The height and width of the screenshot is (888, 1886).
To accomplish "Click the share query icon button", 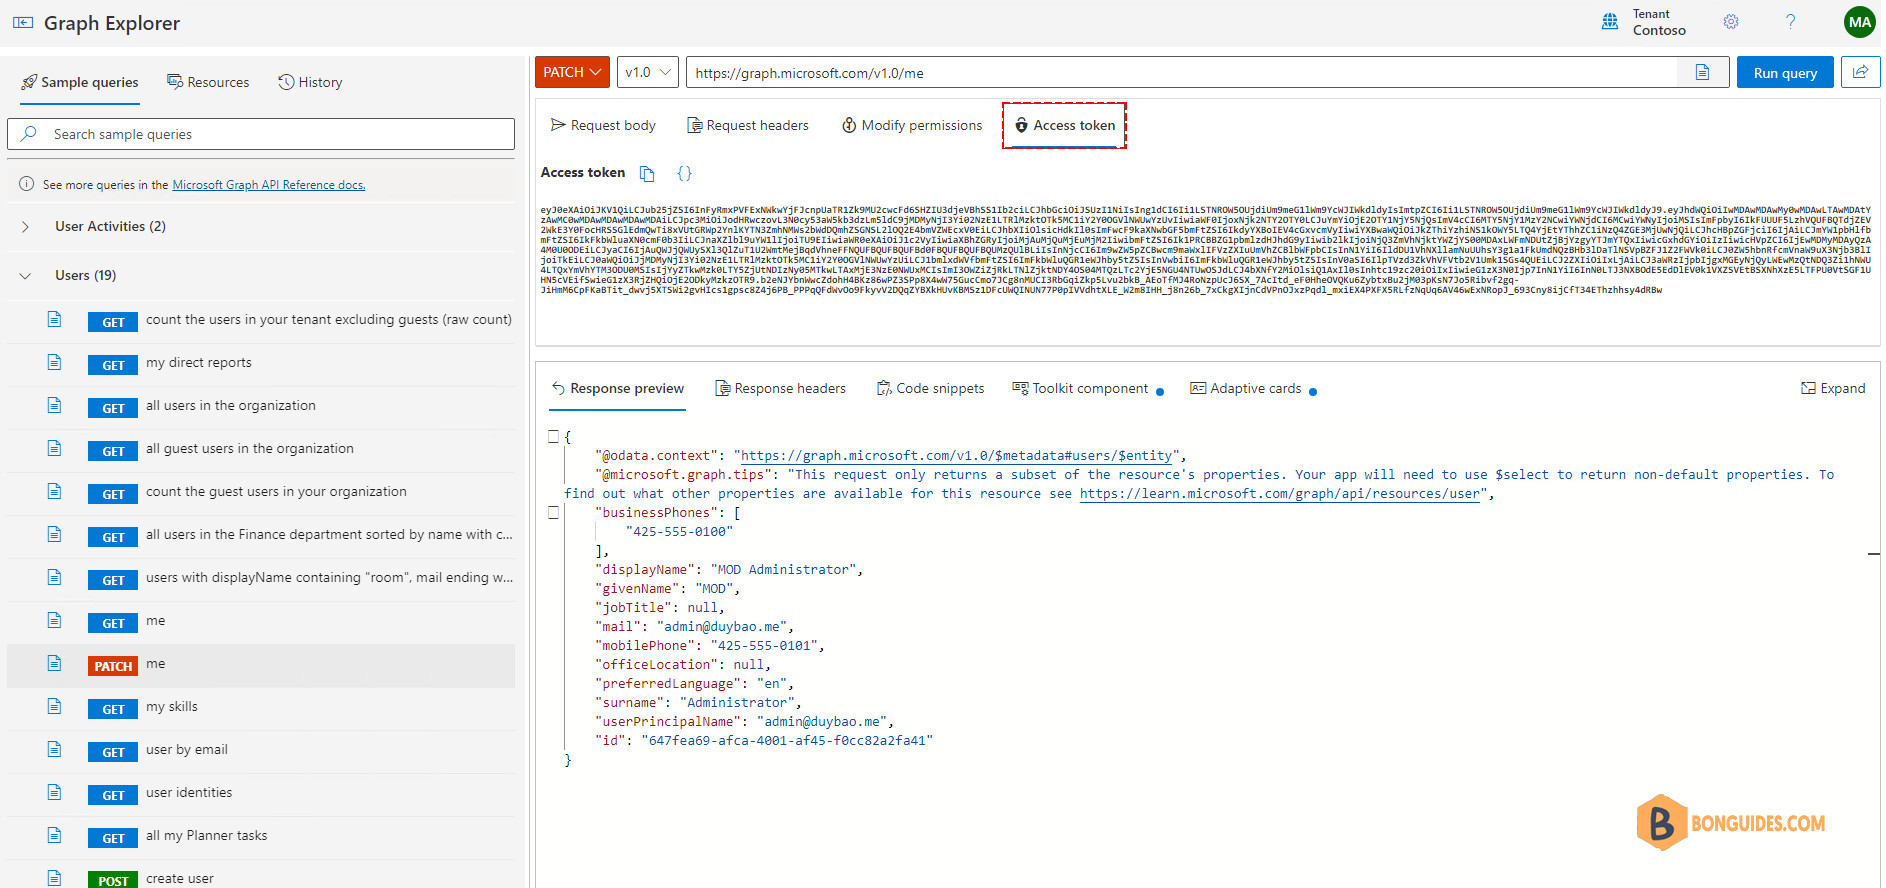I will point(1860,72).
